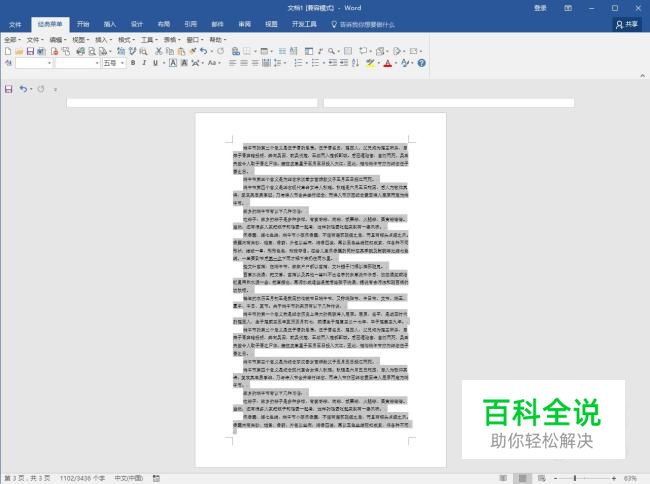Click the lightbulb Tell Me search box
Screen dimensions: 650x484
362,24
